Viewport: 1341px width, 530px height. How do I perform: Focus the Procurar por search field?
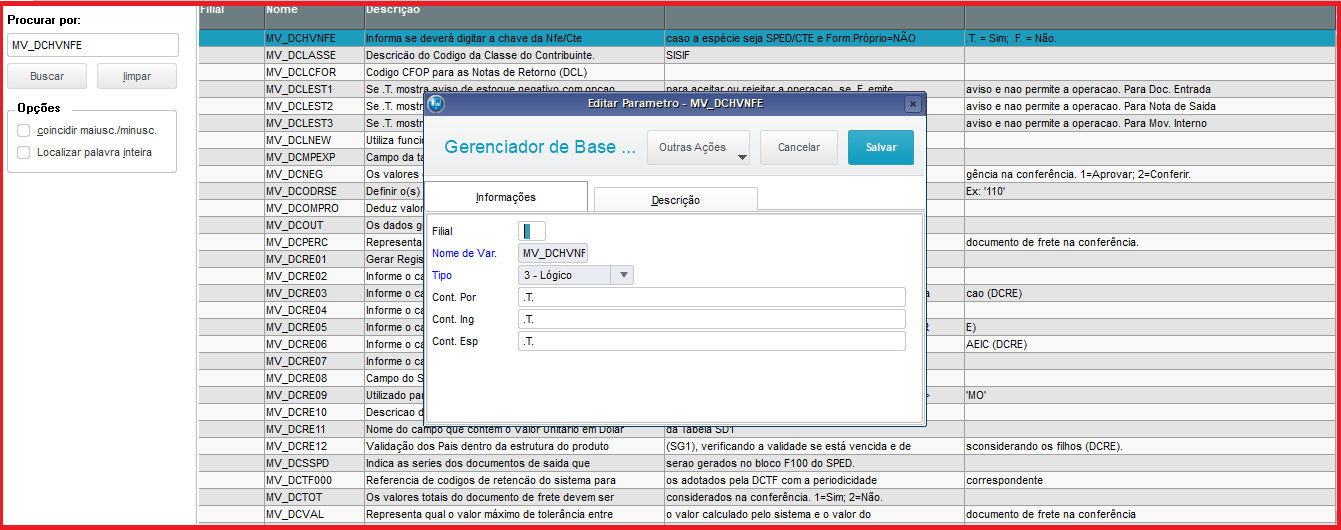[92, 45]
